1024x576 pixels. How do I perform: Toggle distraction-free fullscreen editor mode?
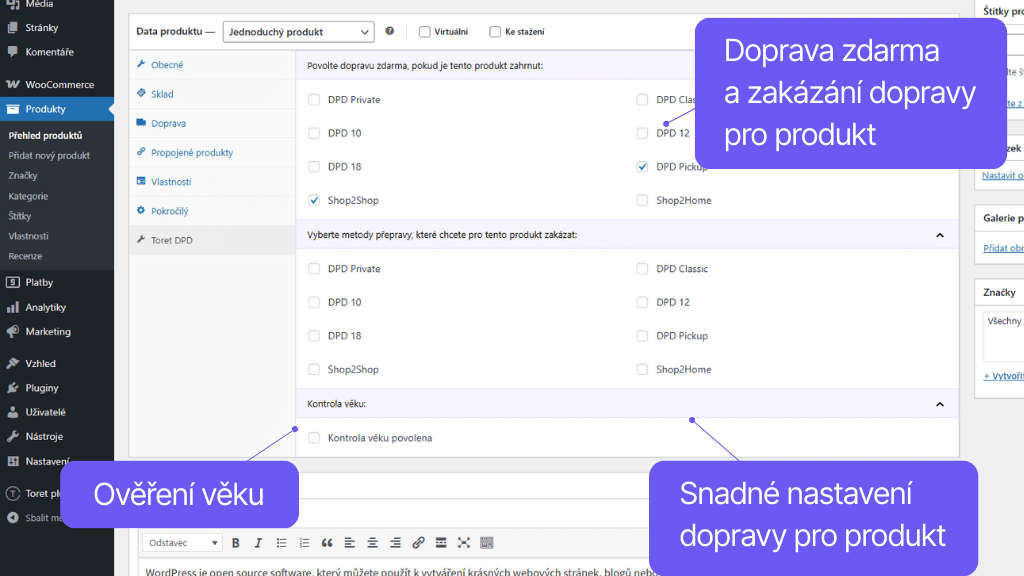(x=464, y=543)
